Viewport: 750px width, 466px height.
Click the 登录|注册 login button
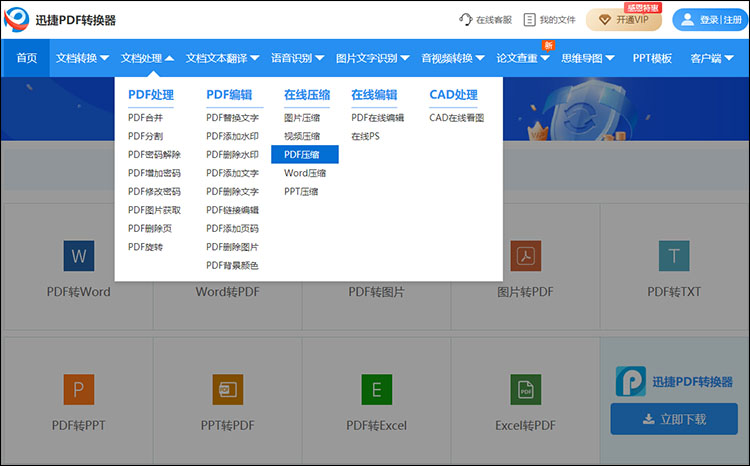coord(710,20)
